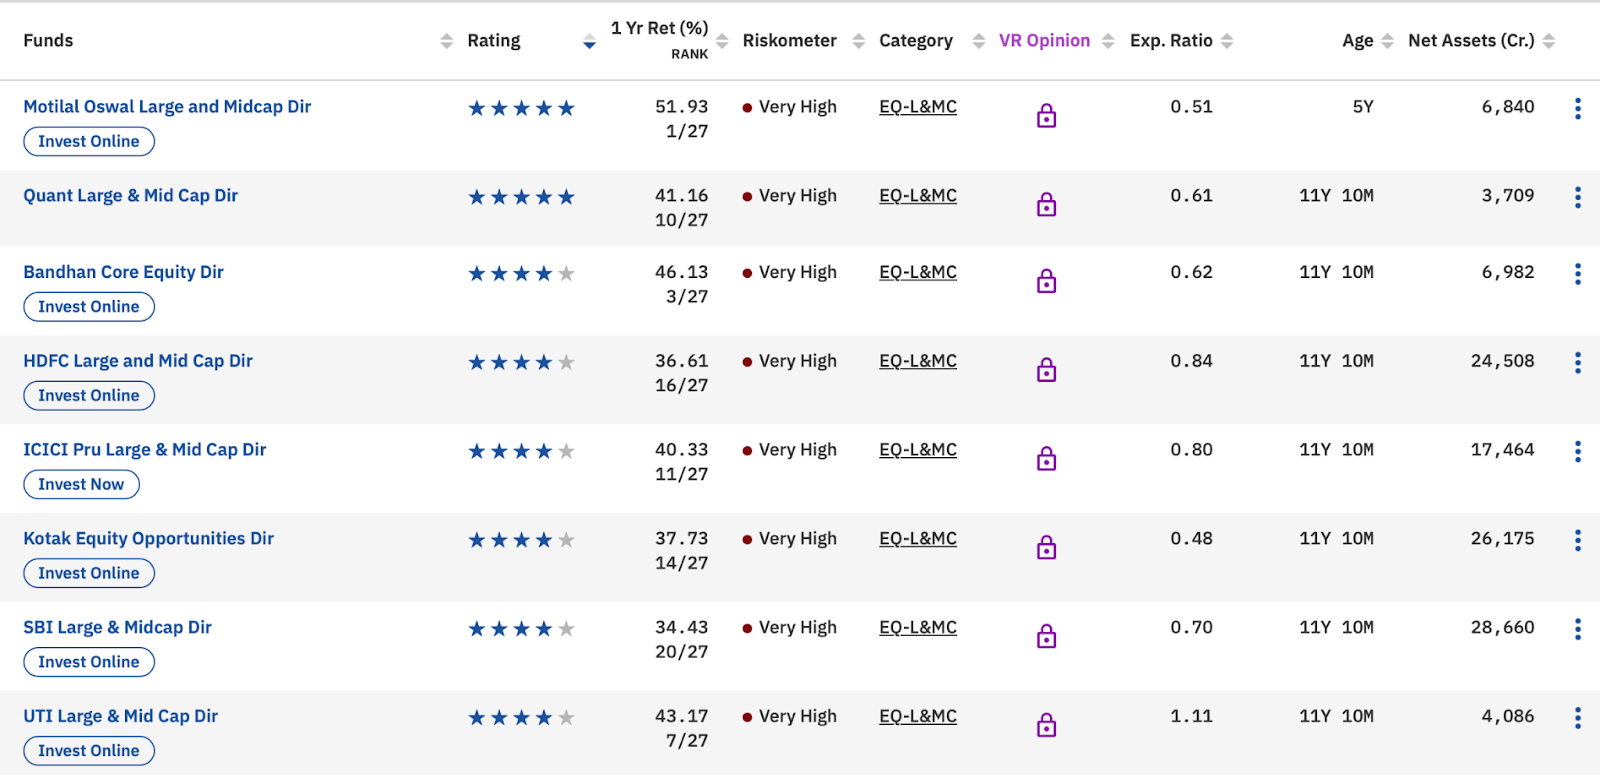Sort table by Funds column arrow
Image resolution: width=1600 pixels, height=775 pixels.
(446, 41)
